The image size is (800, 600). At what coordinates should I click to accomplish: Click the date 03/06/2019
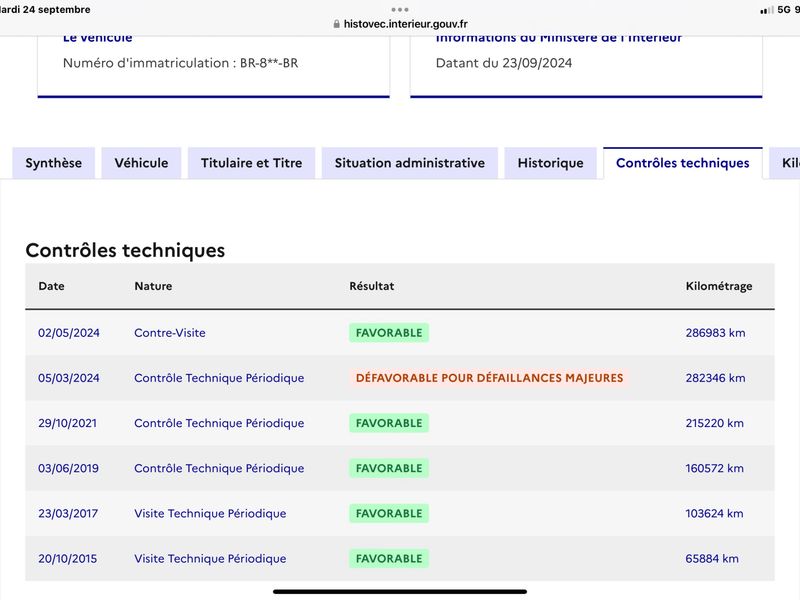click(68, 468)
